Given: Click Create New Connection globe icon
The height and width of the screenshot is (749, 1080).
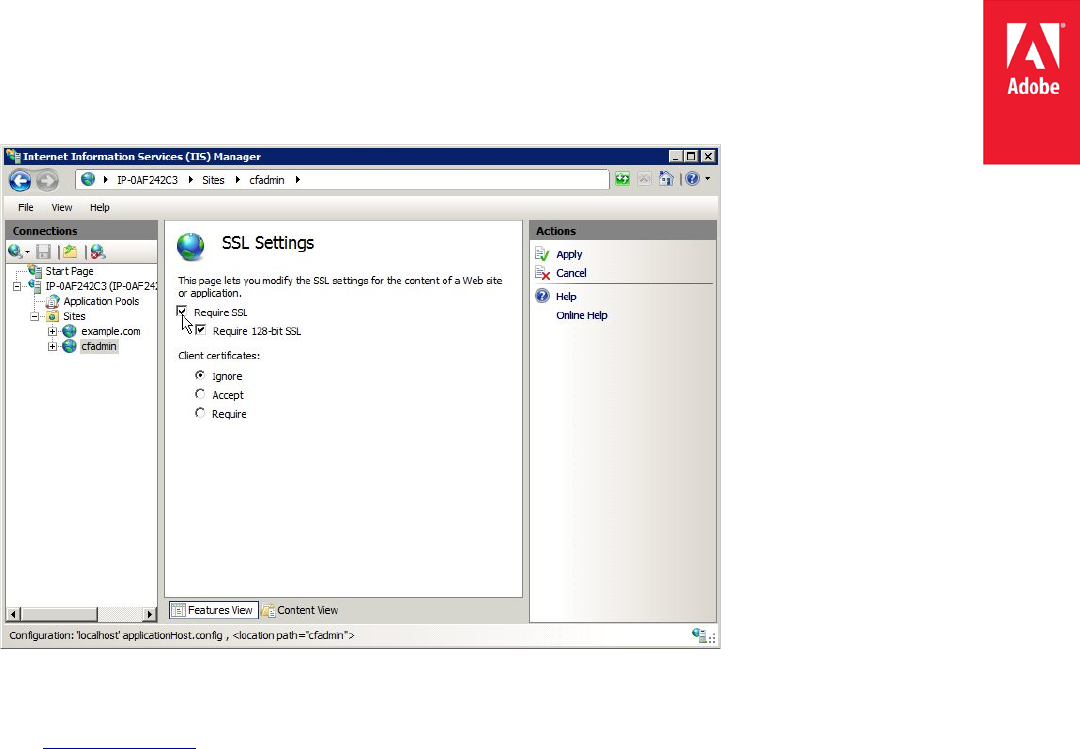Looking at the screenshot, I should pyautogui.click(x=15, y=252).
